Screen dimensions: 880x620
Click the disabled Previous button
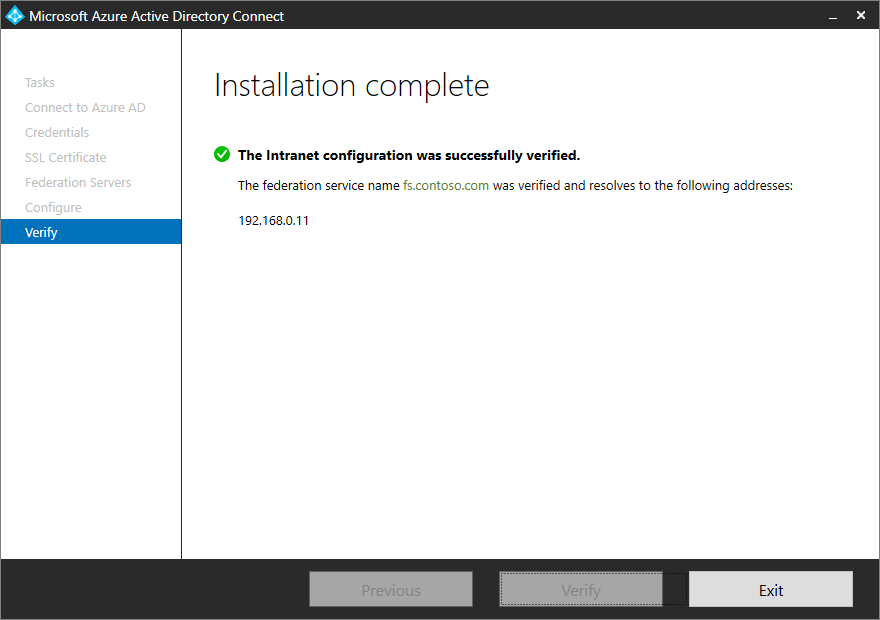[x=390, y=589]
